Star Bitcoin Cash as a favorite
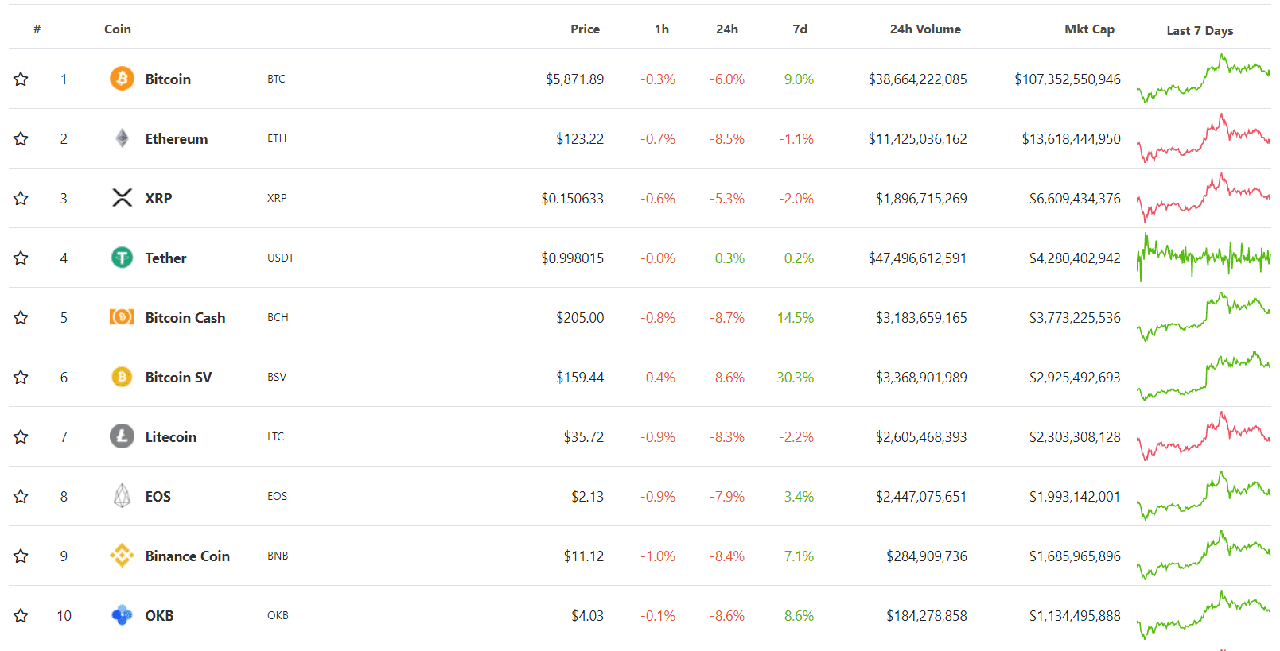This screenshot has width=1280, height=651. [20, 318]
